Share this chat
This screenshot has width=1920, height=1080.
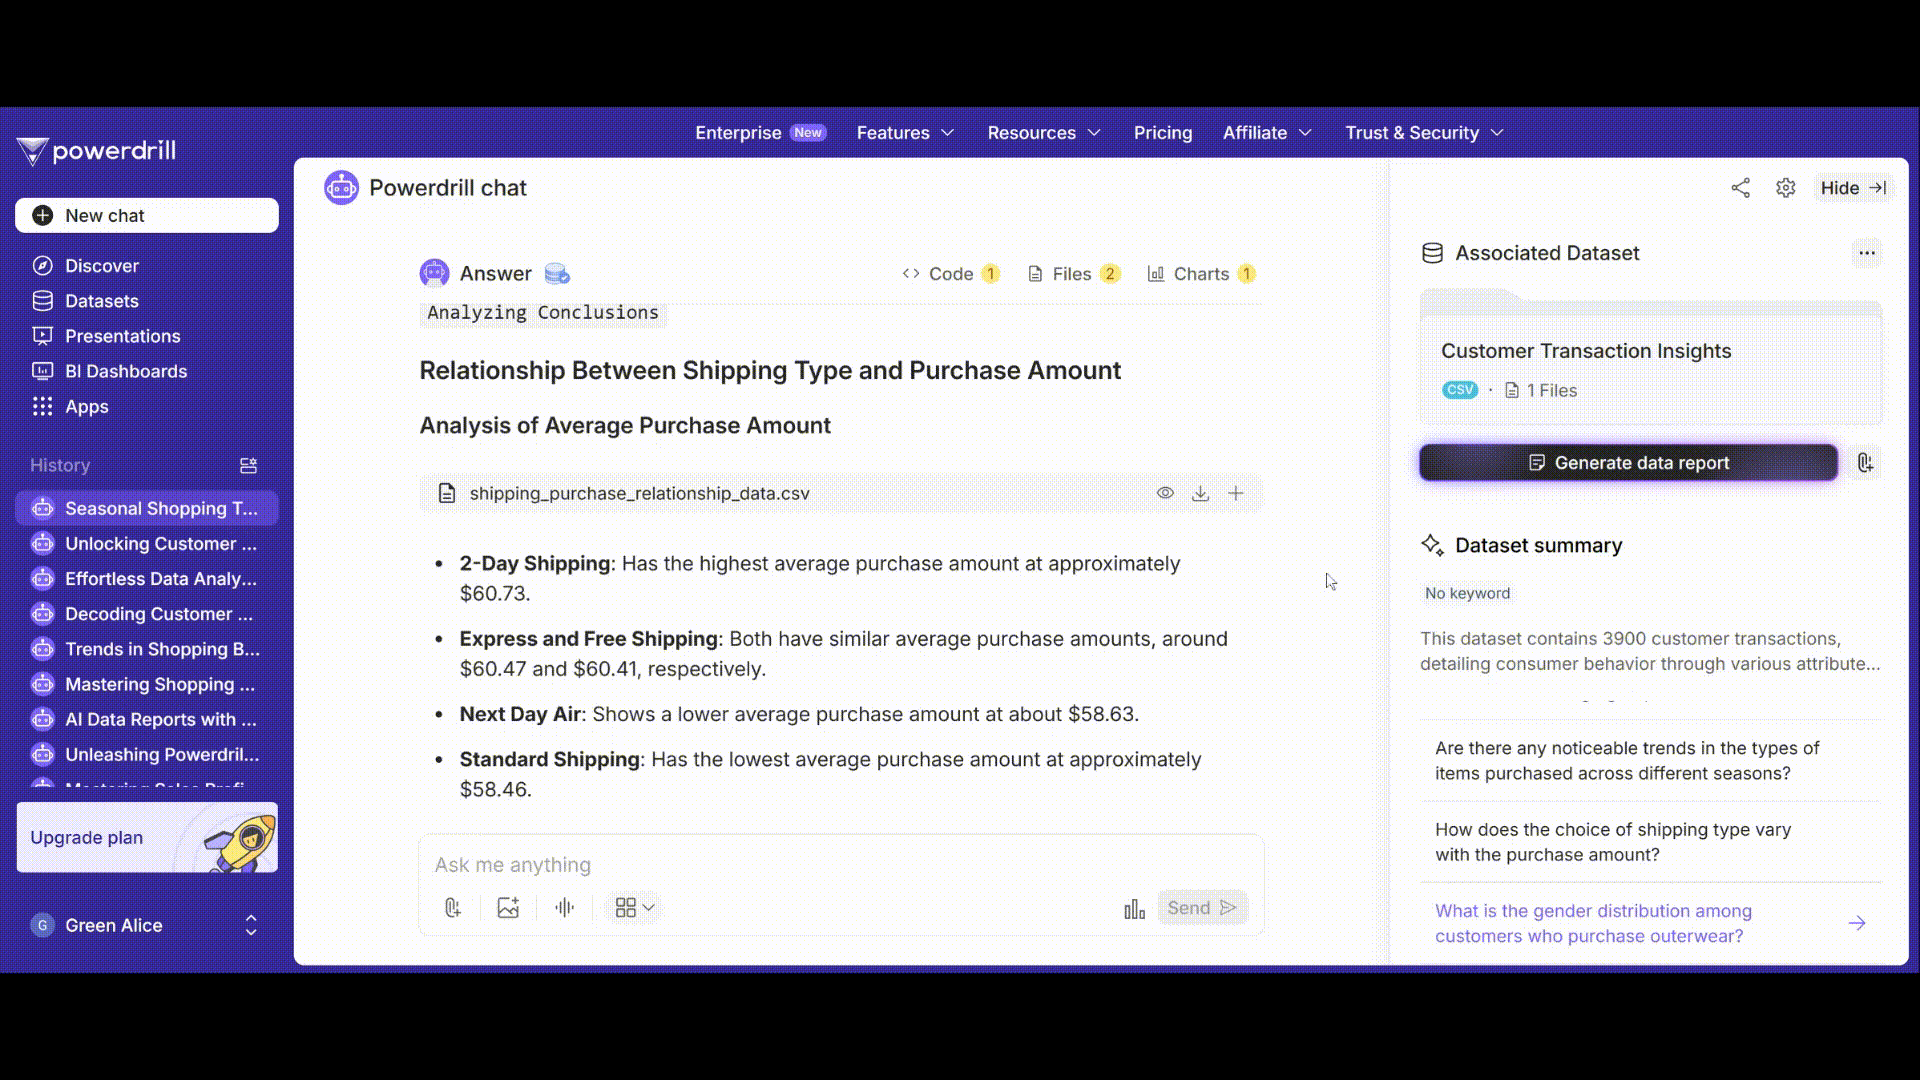coord(1741,188)
